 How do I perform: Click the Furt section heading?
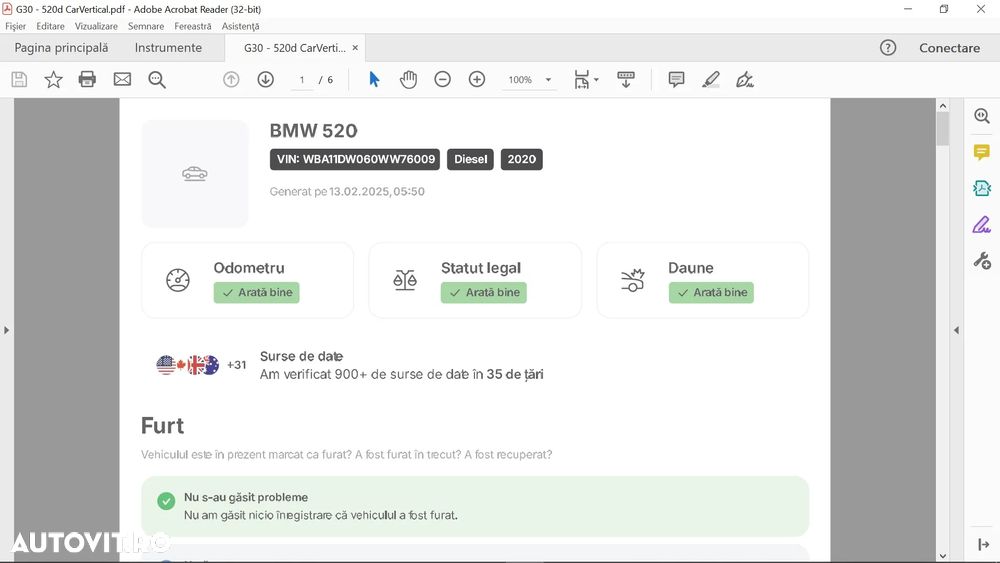(x=163, y=426)
